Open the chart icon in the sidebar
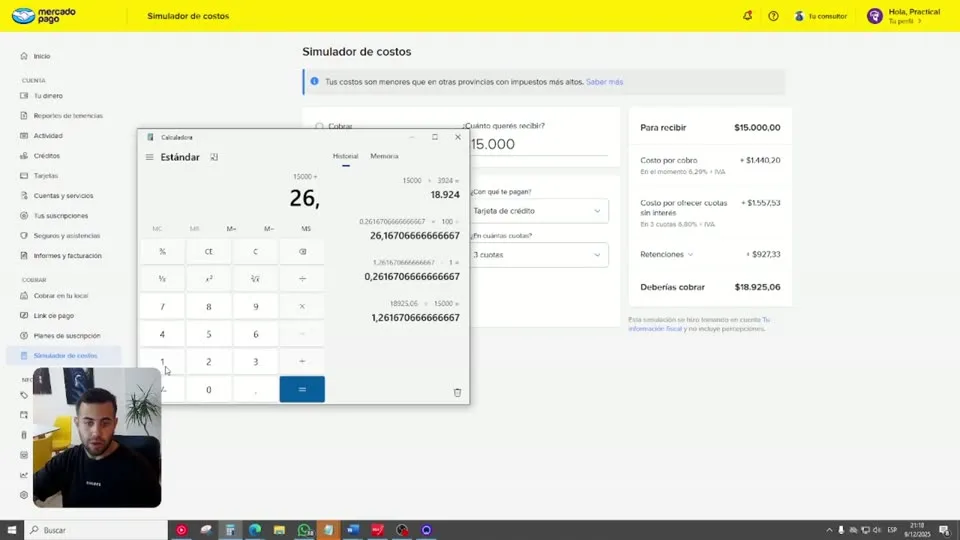Viewport: 960px width, 540px height. pos(24,475)
